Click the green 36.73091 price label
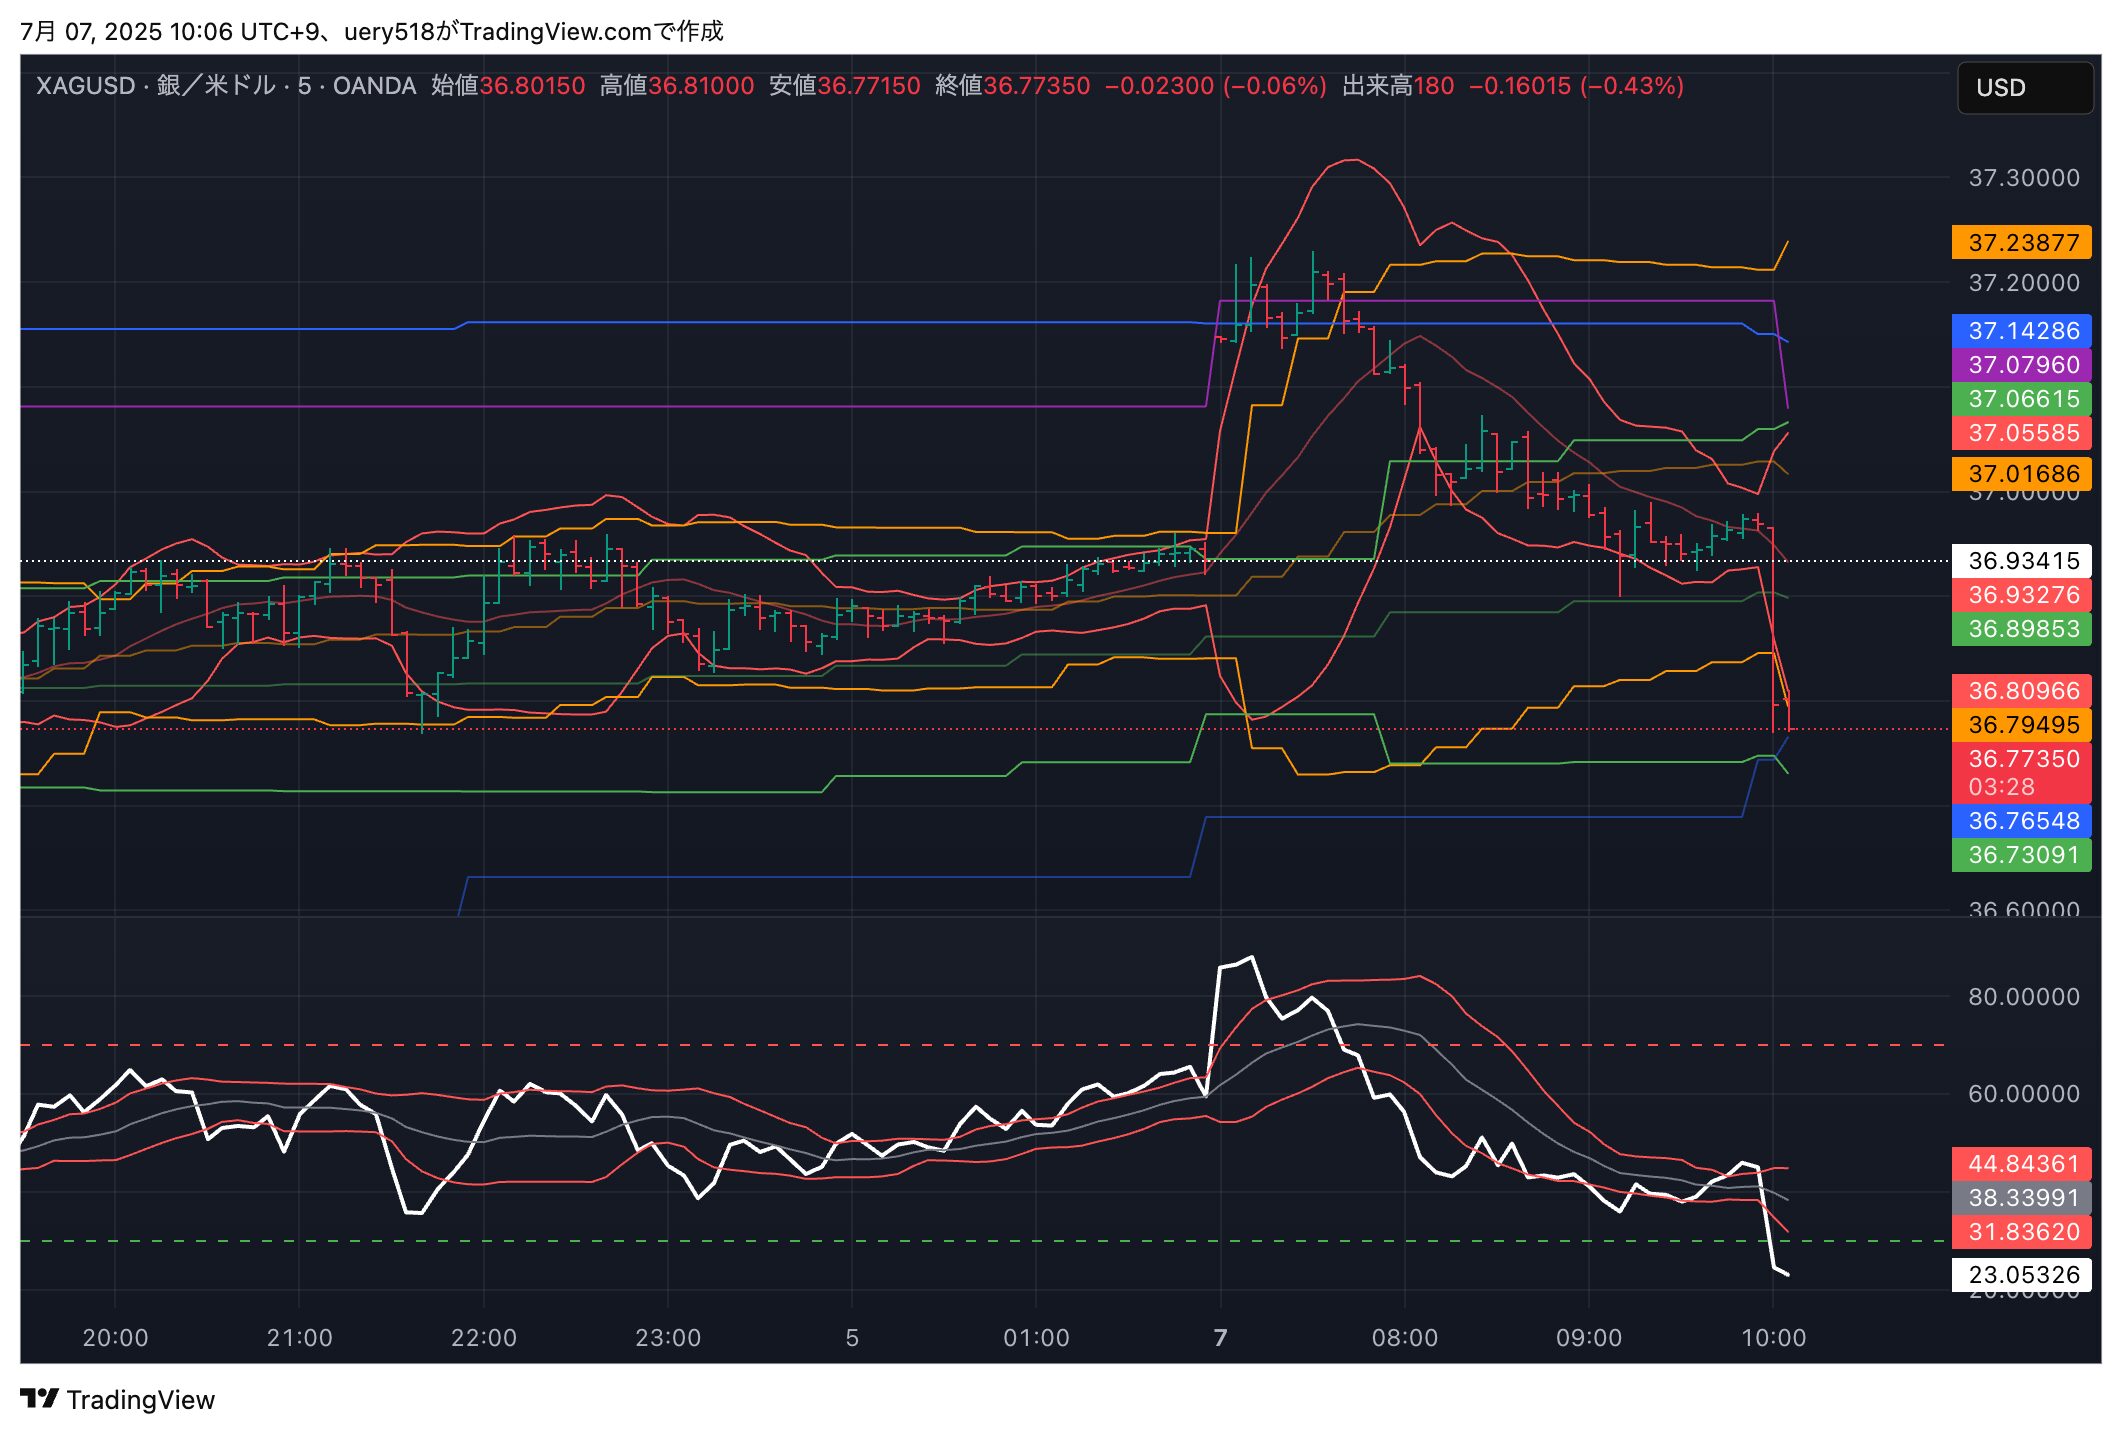2122x1434 pixels. [2022, 855]
